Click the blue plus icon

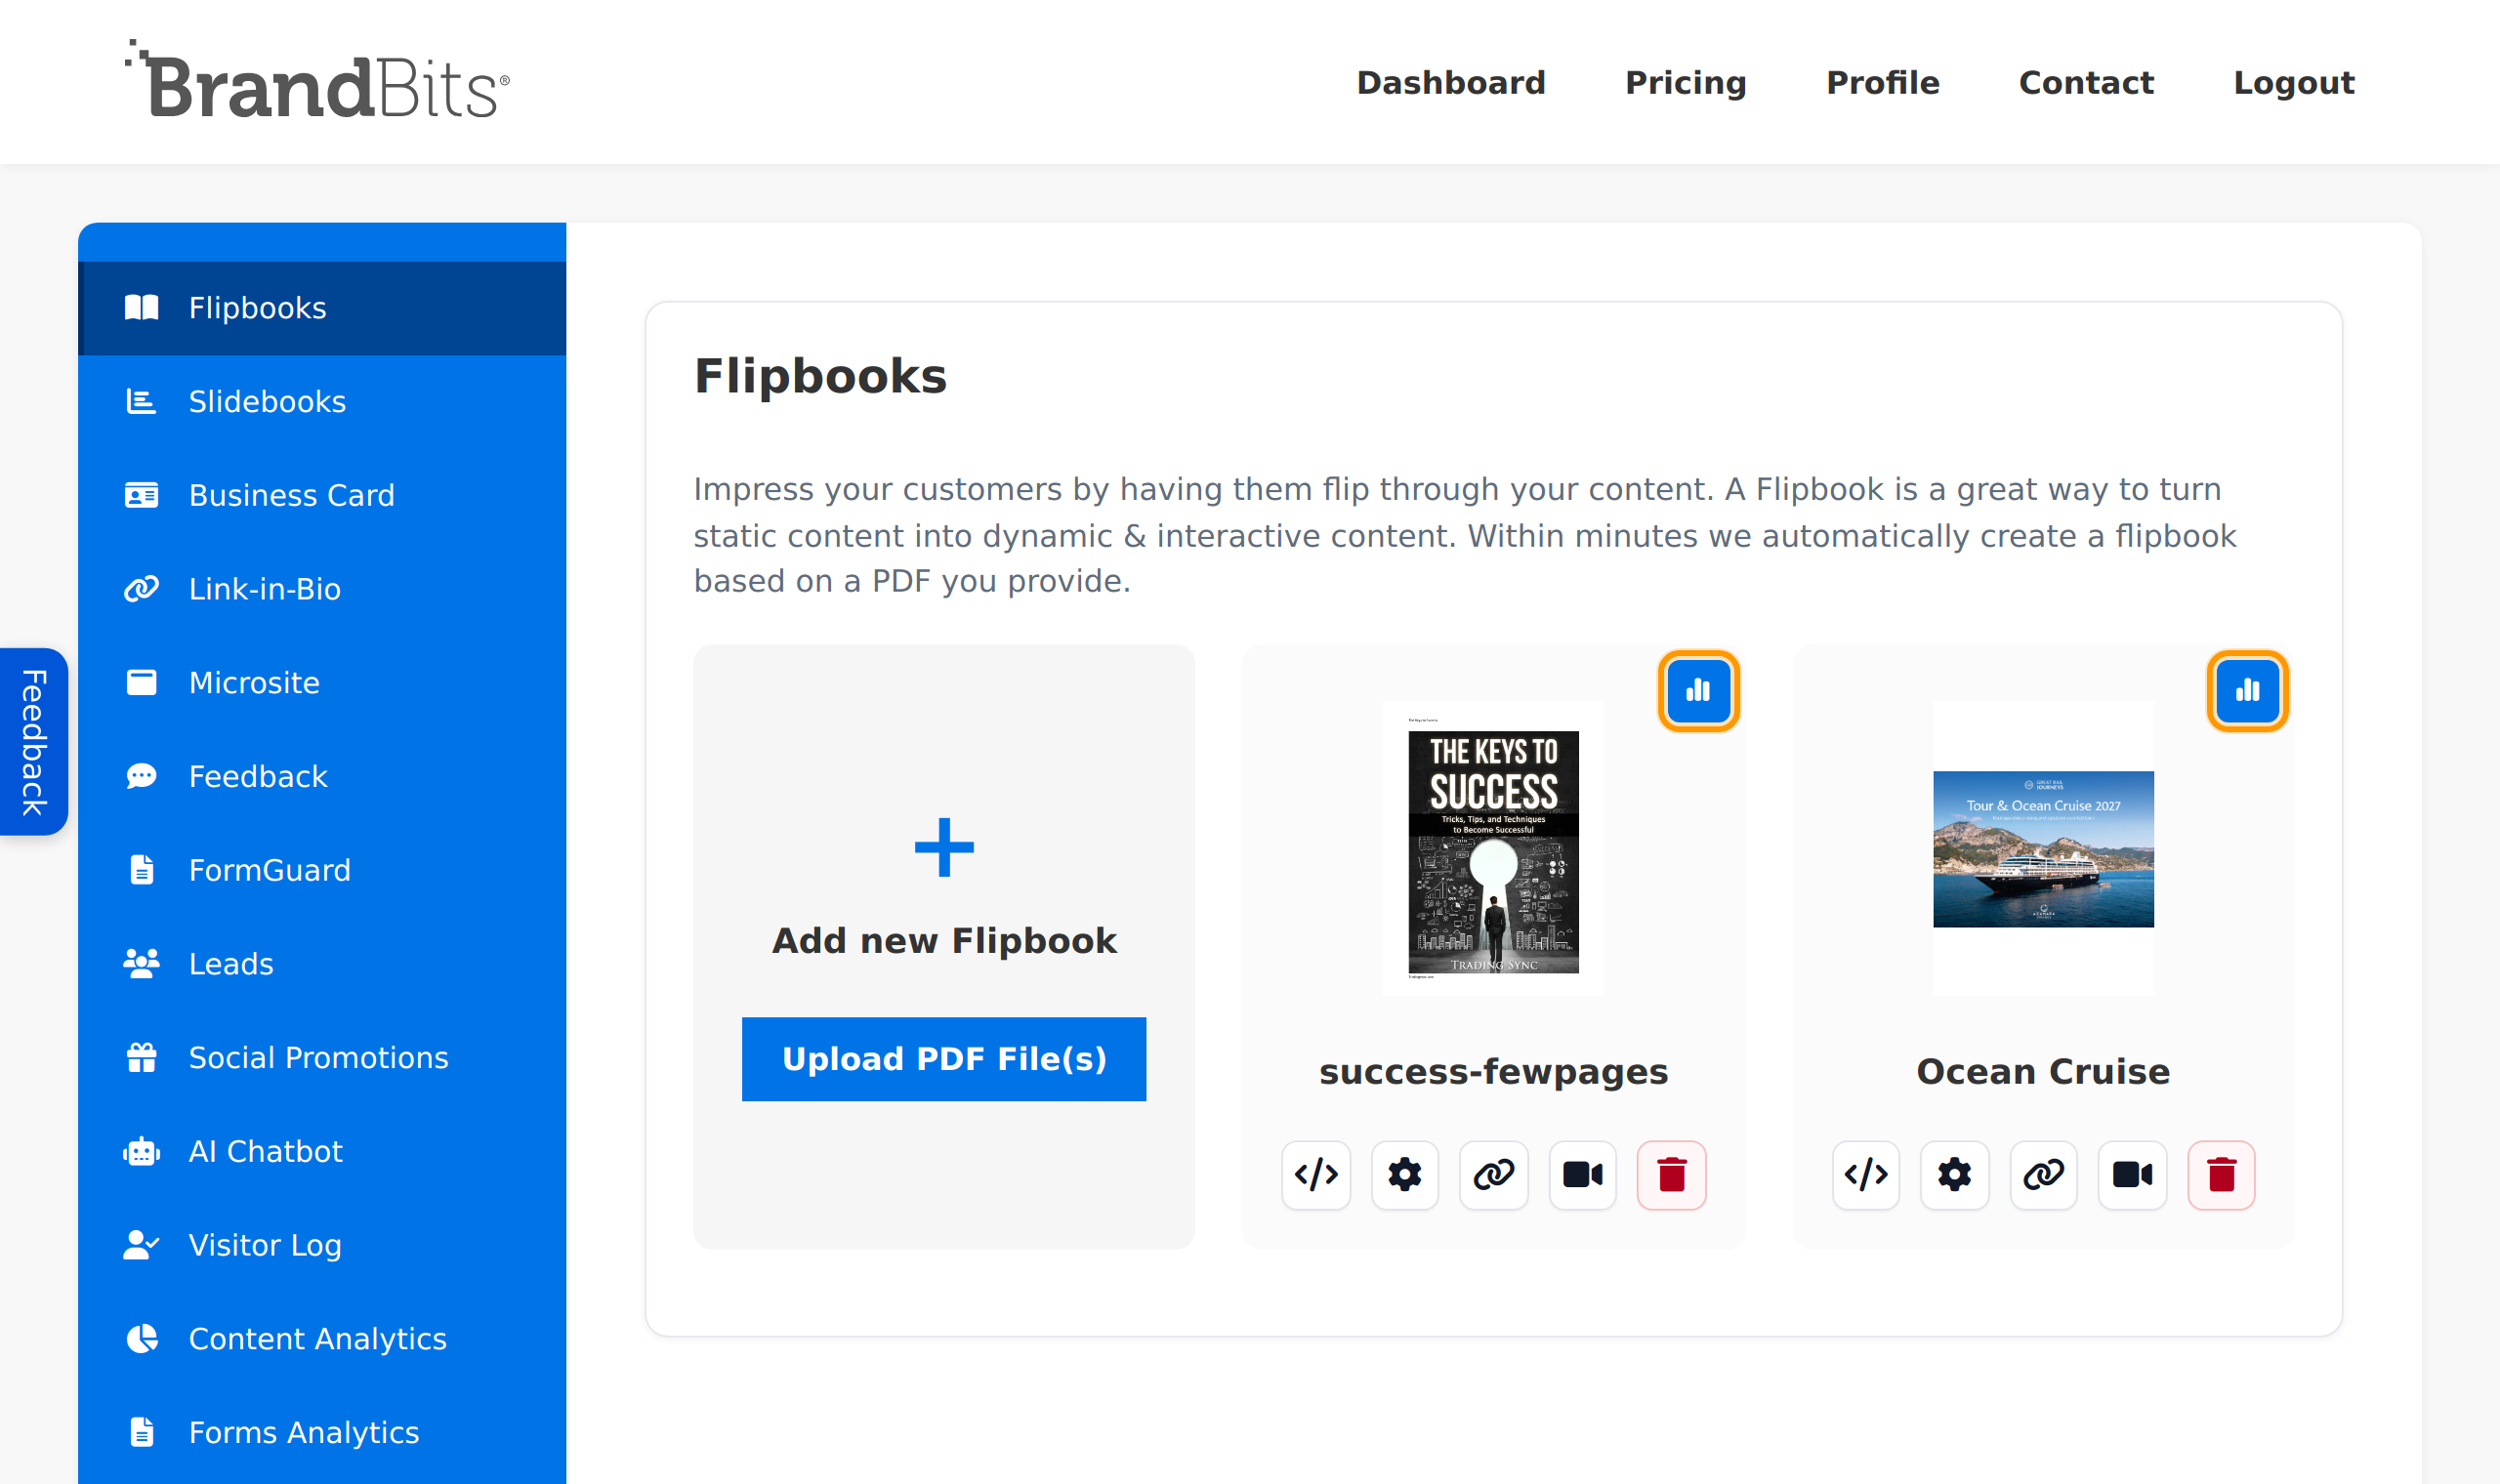coord(944,847)
